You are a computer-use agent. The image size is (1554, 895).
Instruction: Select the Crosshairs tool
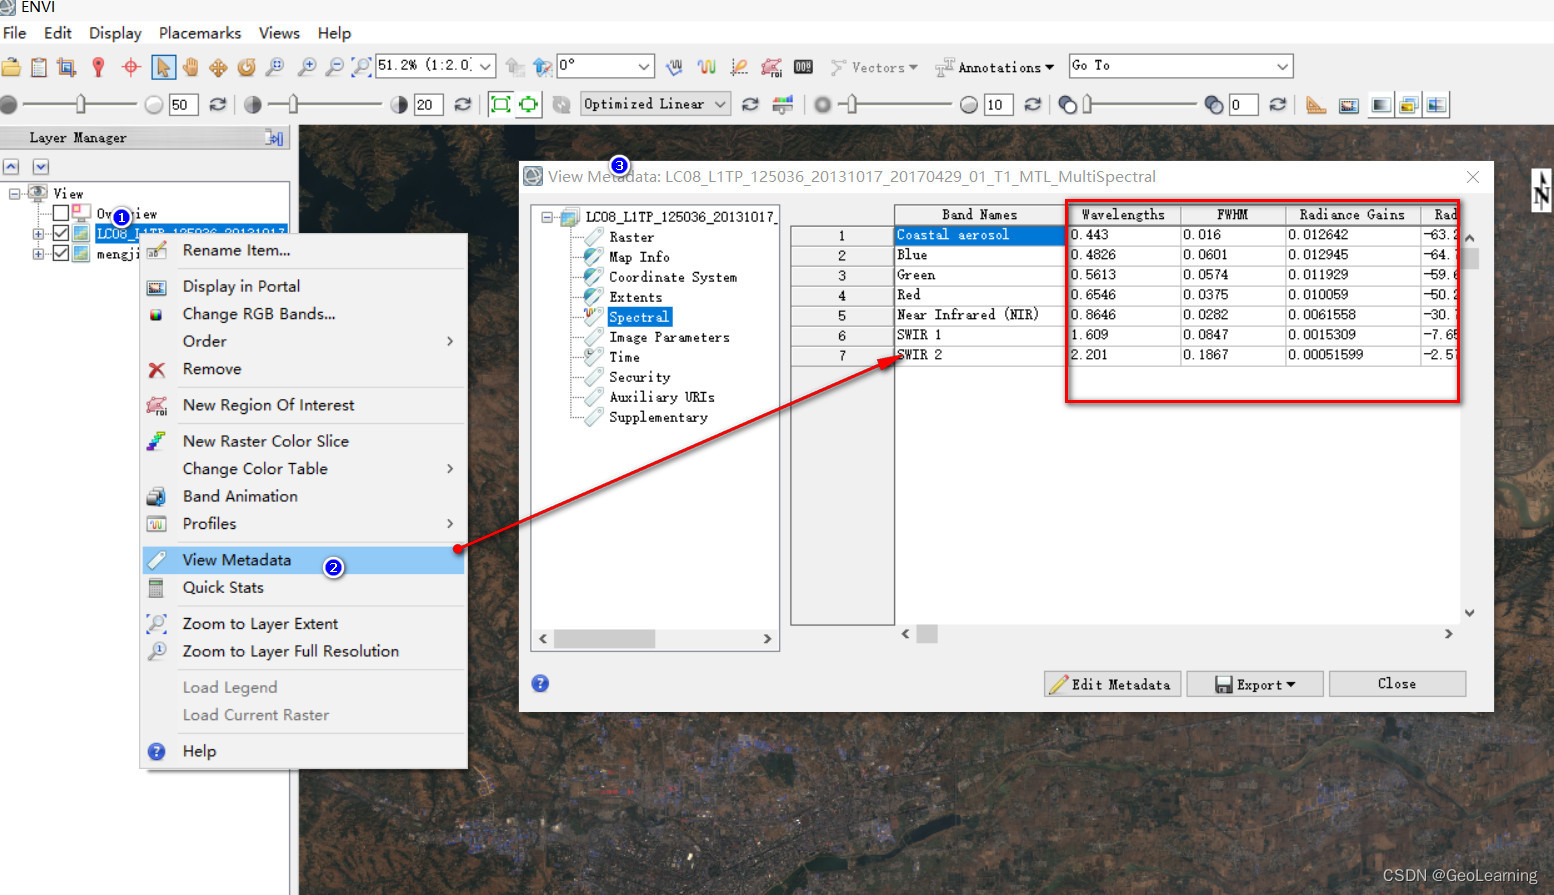[130, 67]
